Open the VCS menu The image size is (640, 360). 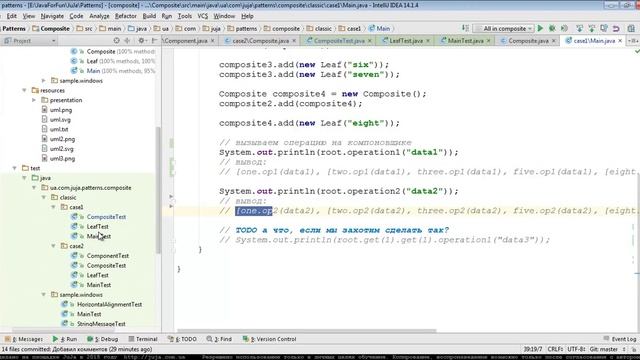[x=202, y=16]
